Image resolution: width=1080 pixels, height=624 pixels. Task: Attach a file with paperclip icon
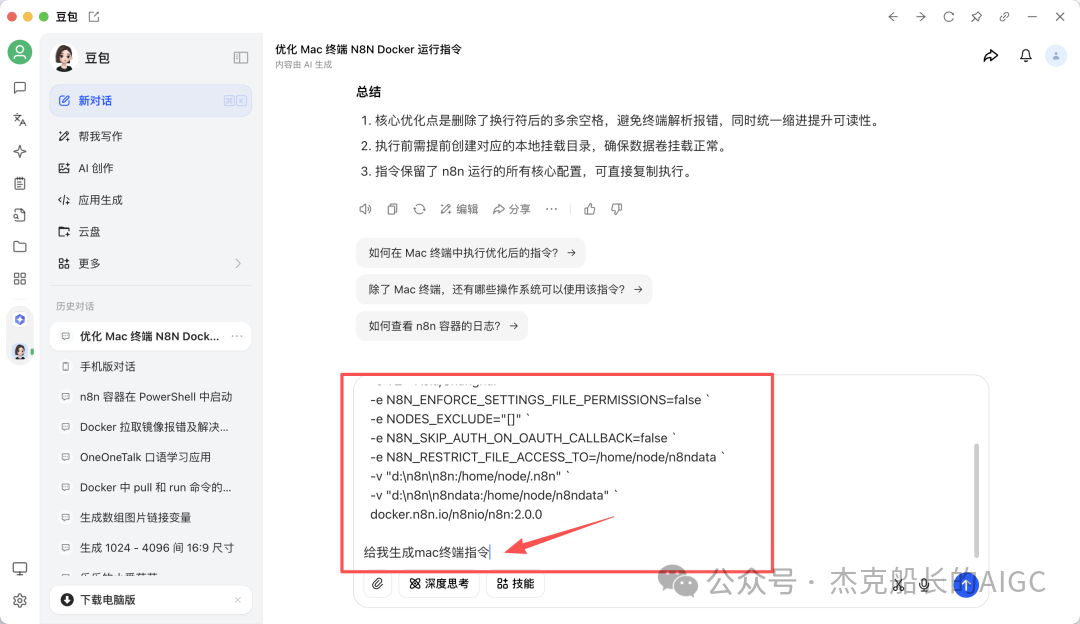(x=377, y=584)
